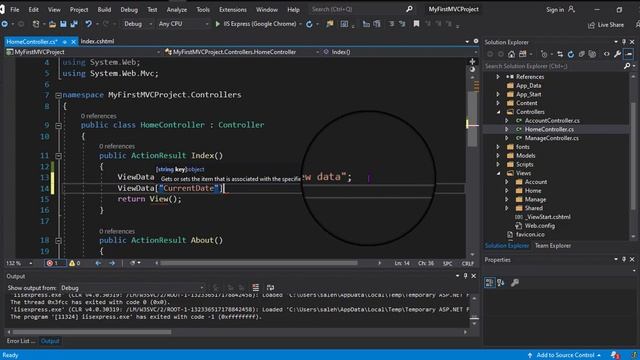Image resolution: width=640 pixels, height=360 pixels.
Task: Open the Build menu
Action: pos(104,9)
